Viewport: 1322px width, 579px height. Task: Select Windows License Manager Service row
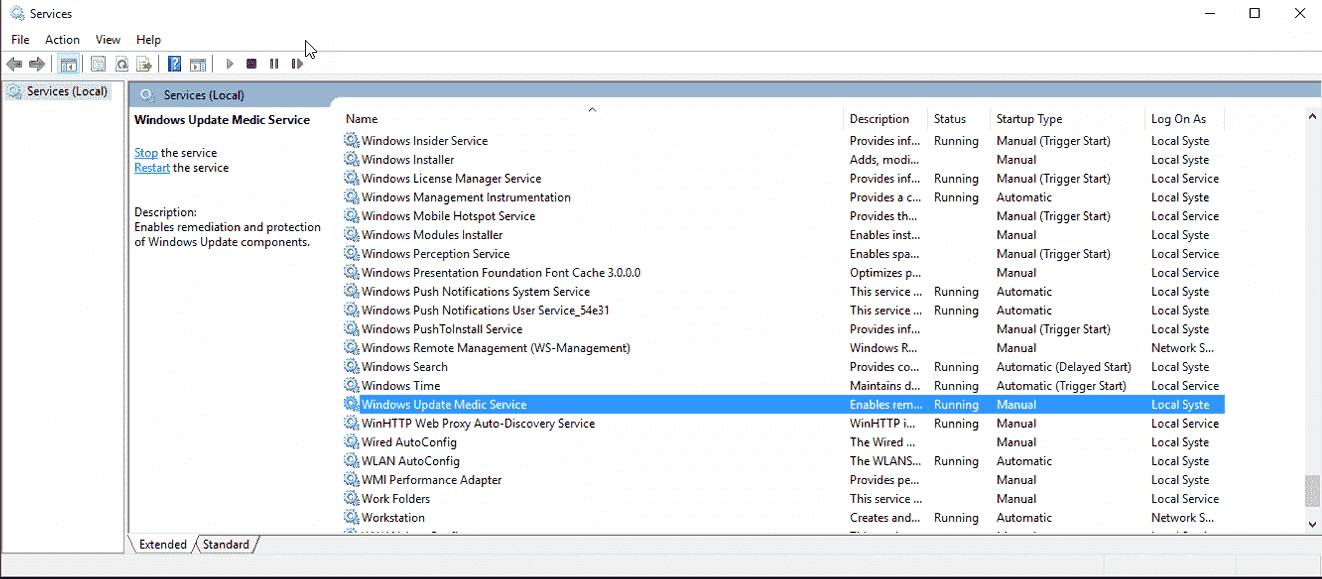tap(783, 179)
